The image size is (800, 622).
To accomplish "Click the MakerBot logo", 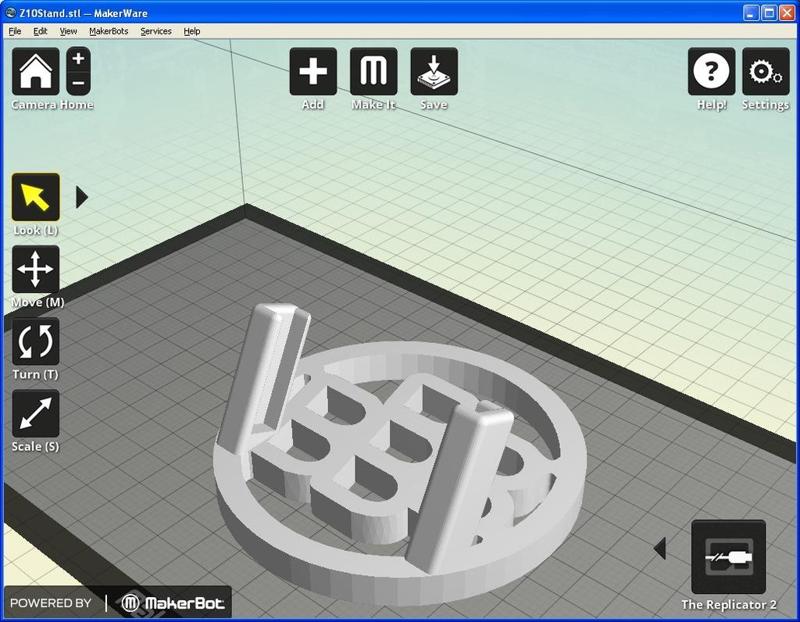I will 173,603.
